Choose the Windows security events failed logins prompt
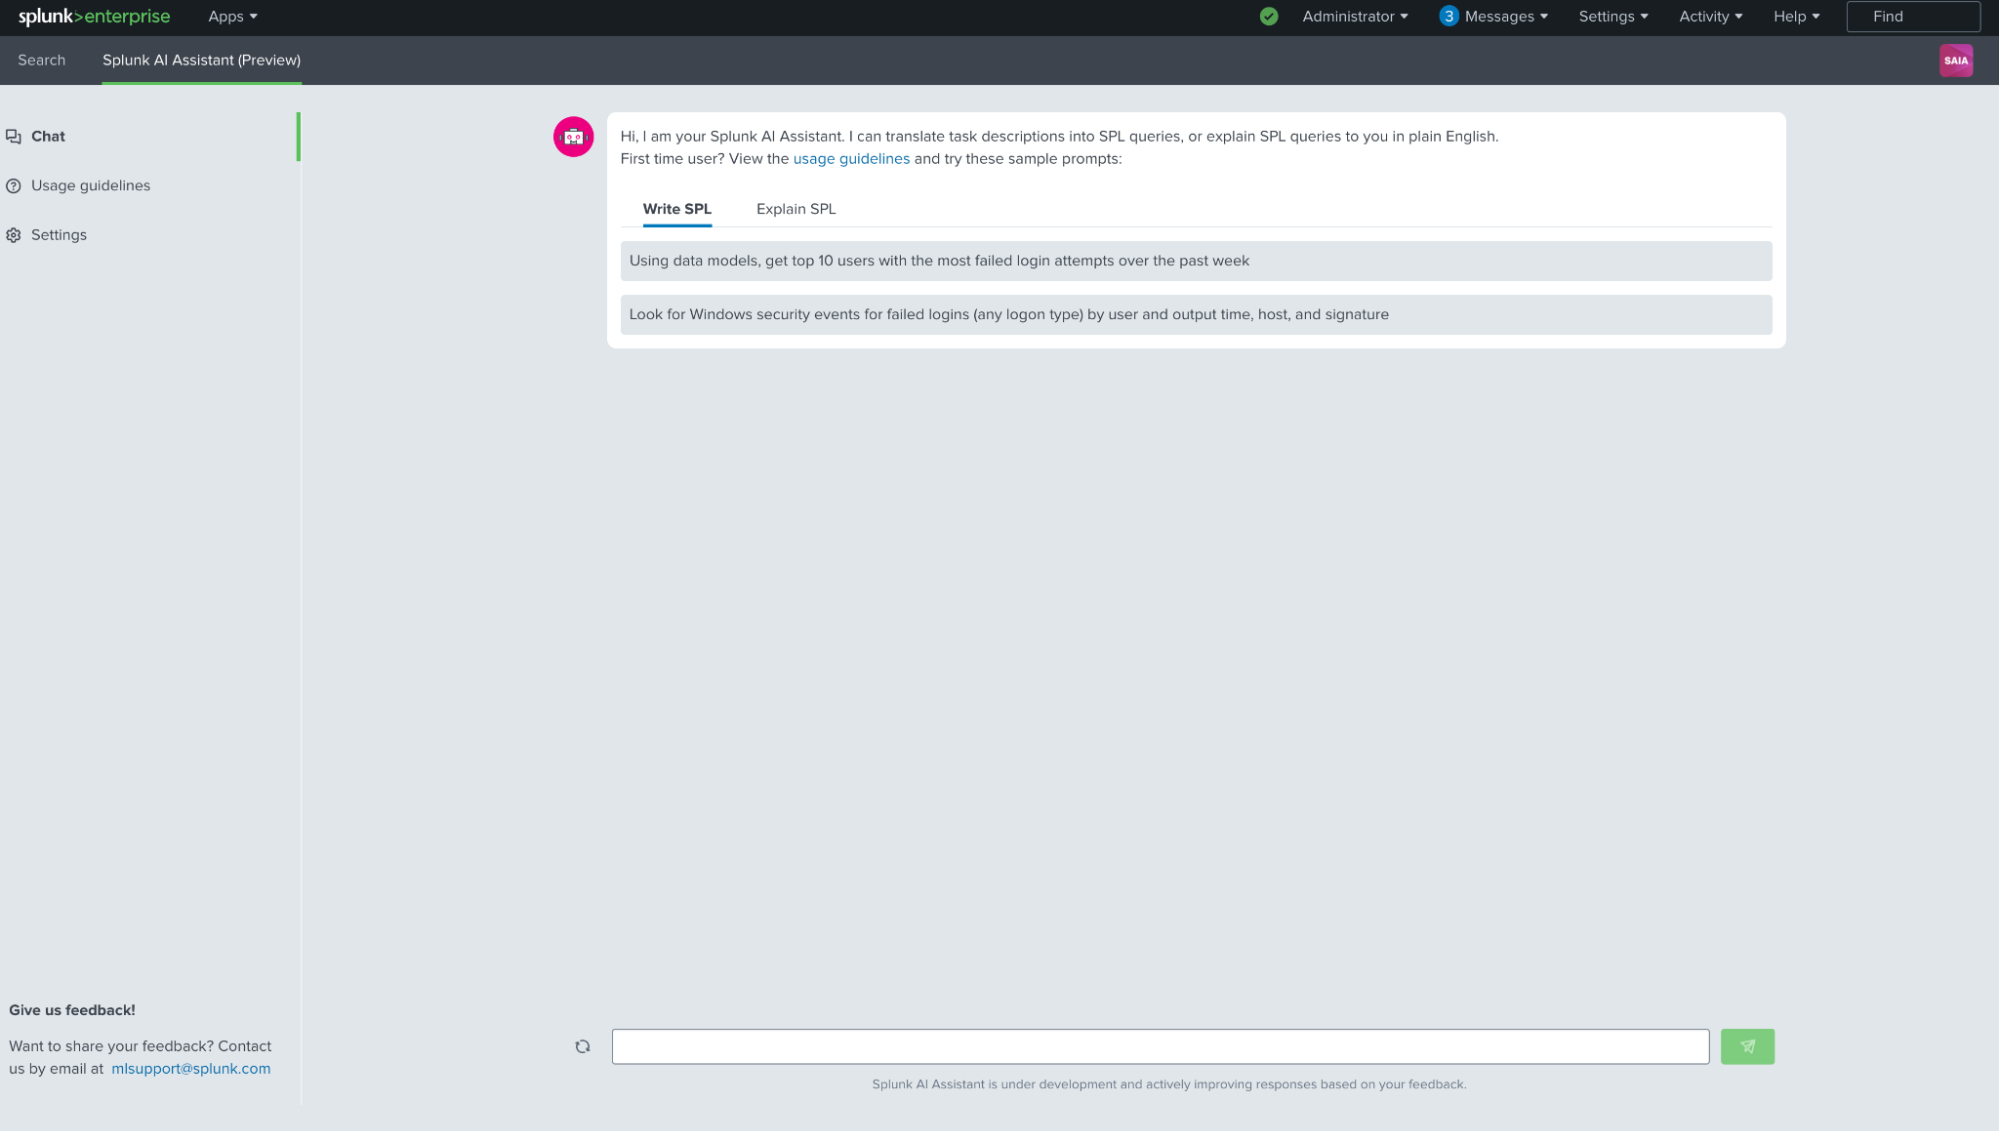1999x1132 pixels. pyautogui.click(x=1196, y=315)
